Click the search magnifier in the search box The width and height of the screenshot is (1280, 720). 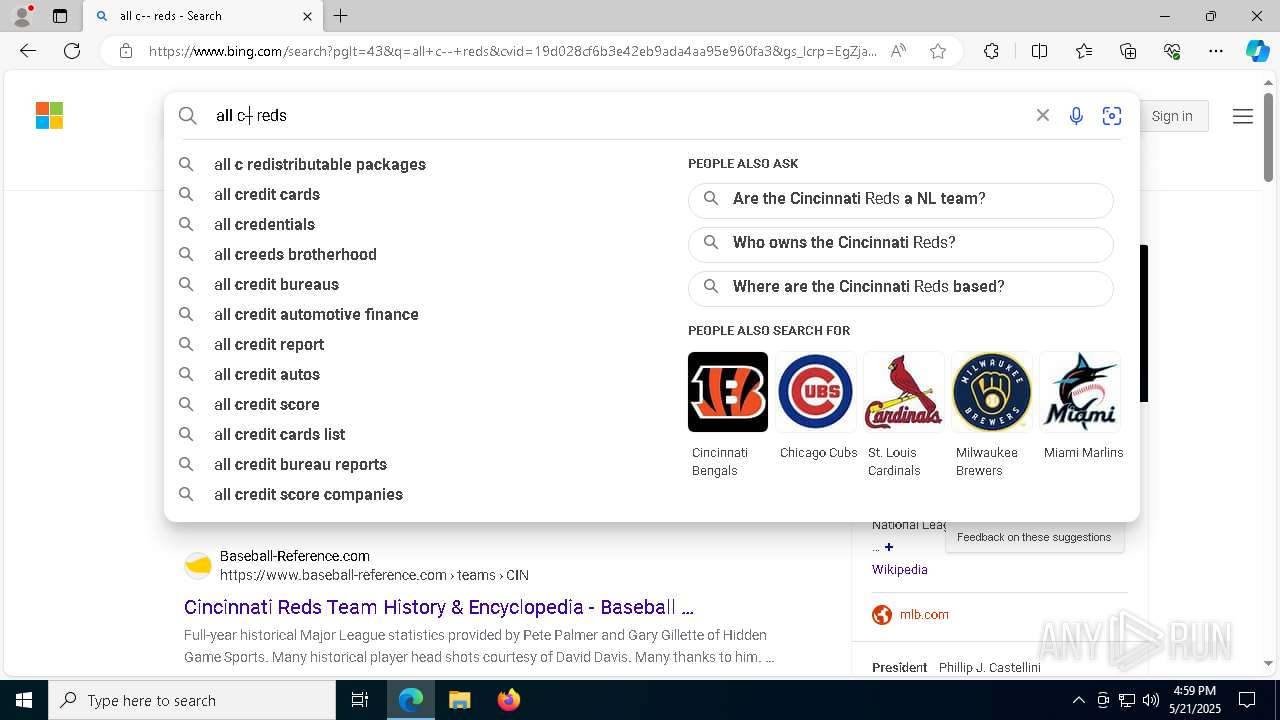(188, 116)
